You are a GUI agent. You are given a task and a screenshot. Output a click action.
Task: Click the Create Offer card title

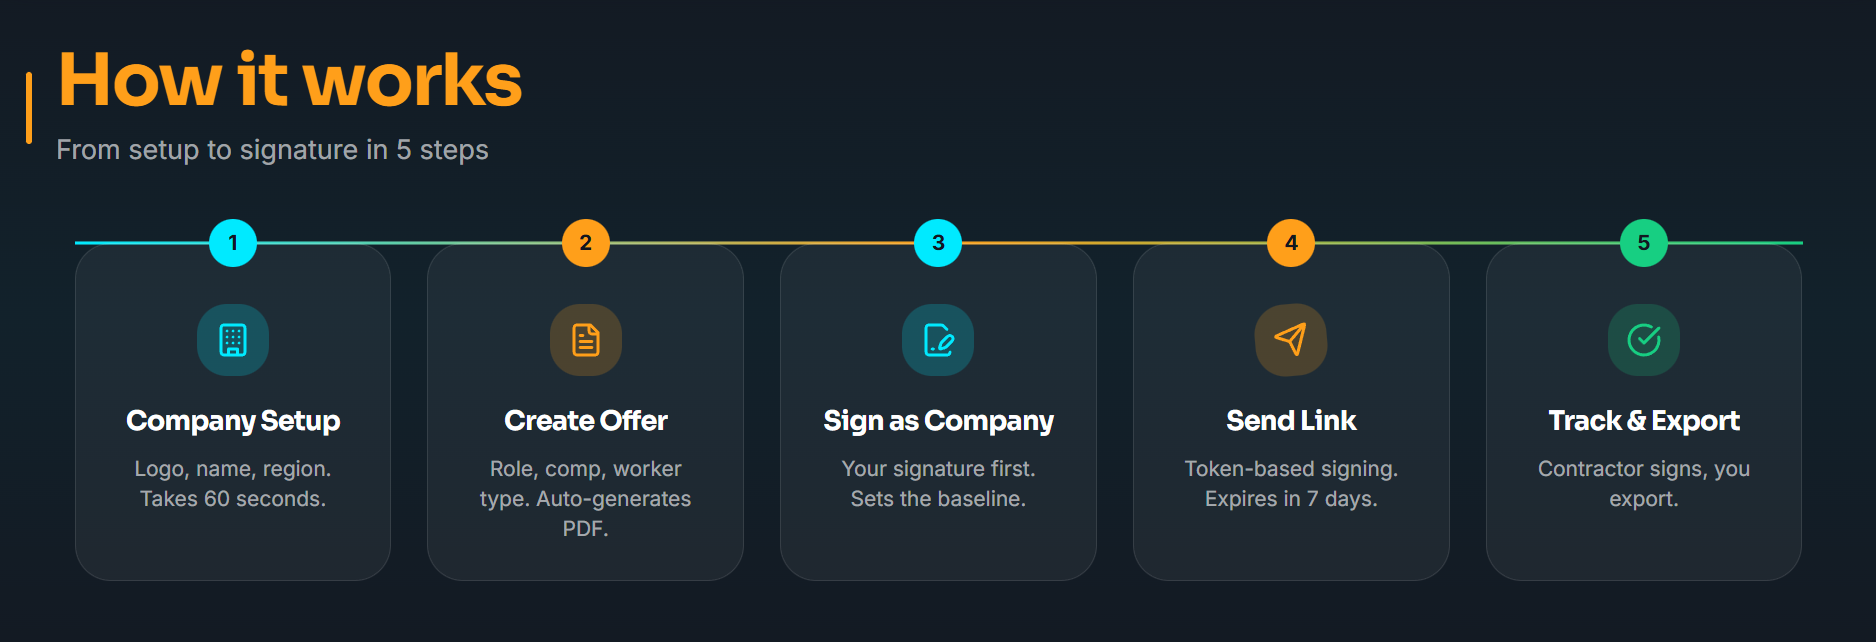pos(586,421)
